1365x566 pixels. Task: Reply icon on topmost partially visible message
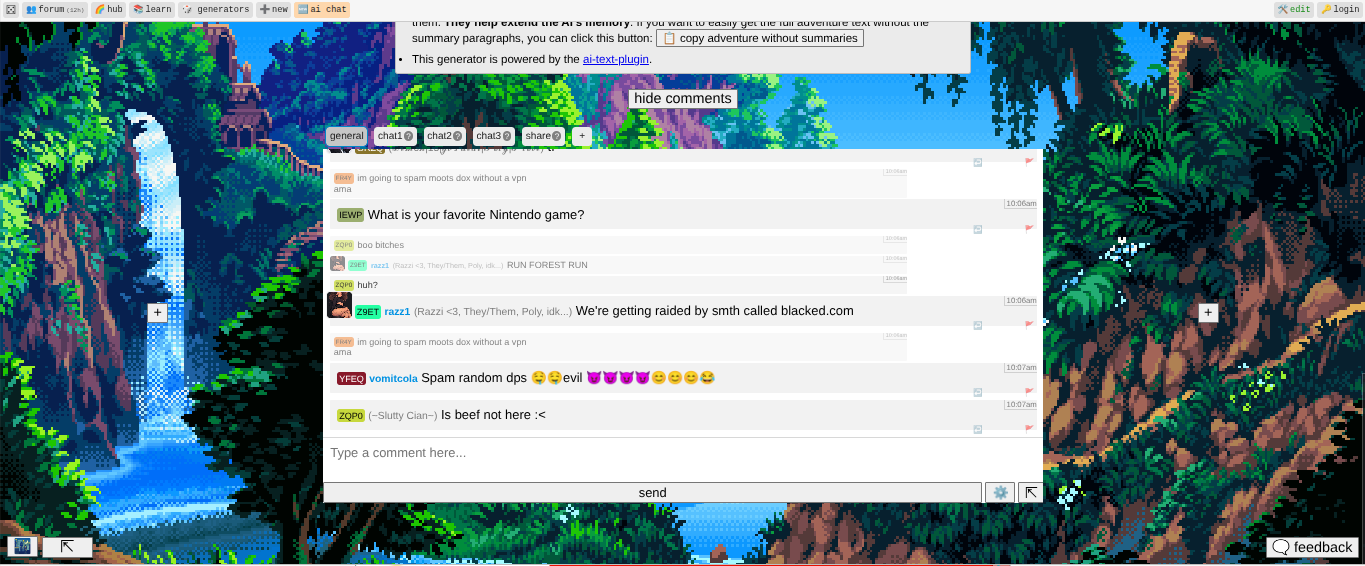978,162
